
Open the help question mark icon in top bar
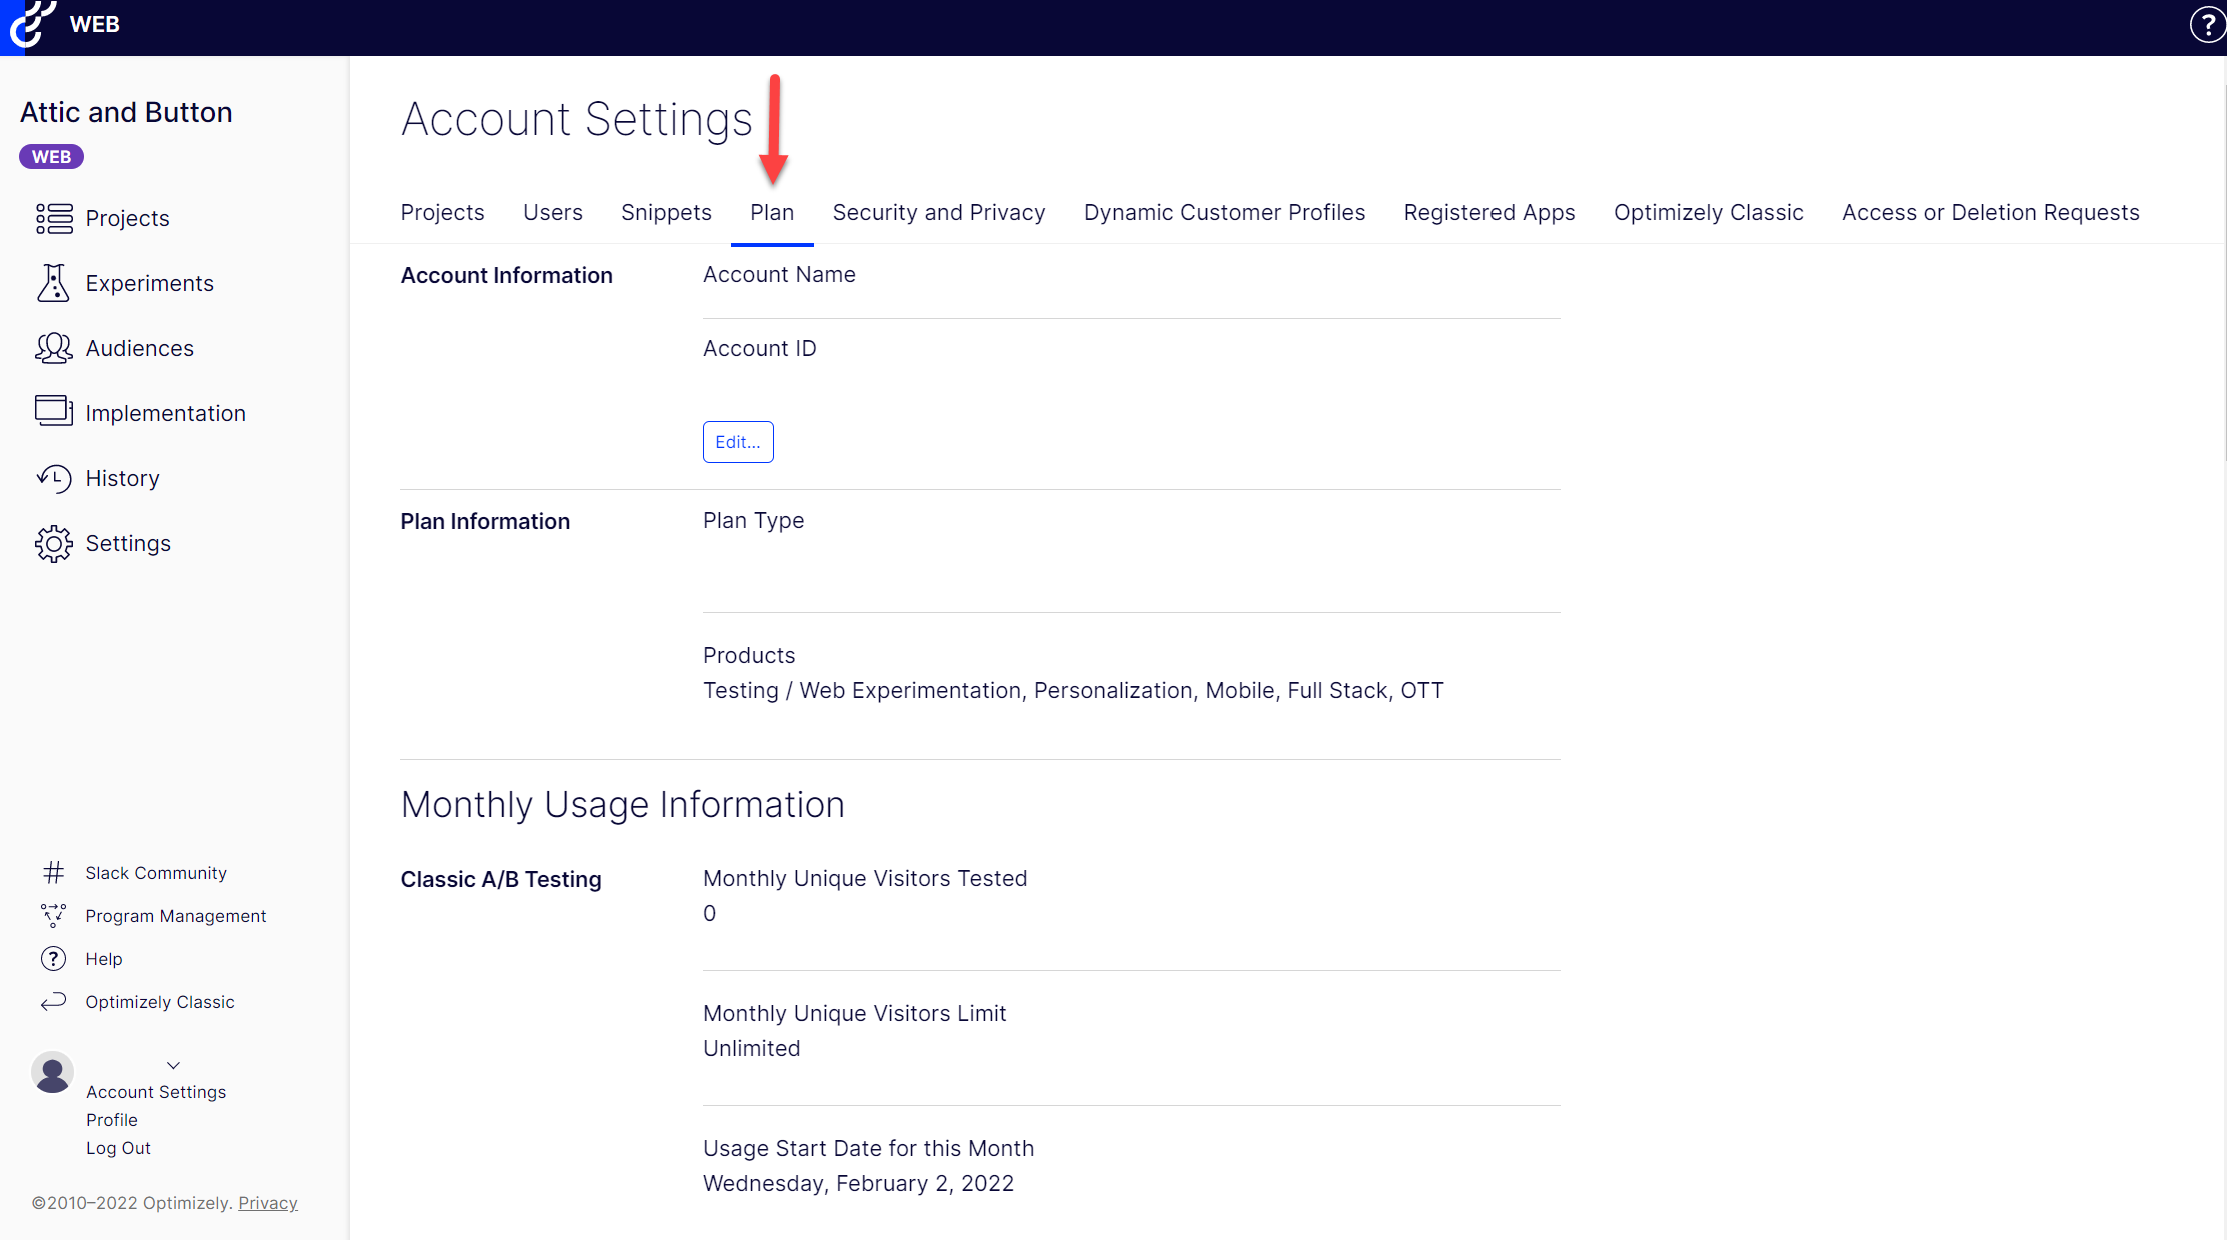point(2207,25)
